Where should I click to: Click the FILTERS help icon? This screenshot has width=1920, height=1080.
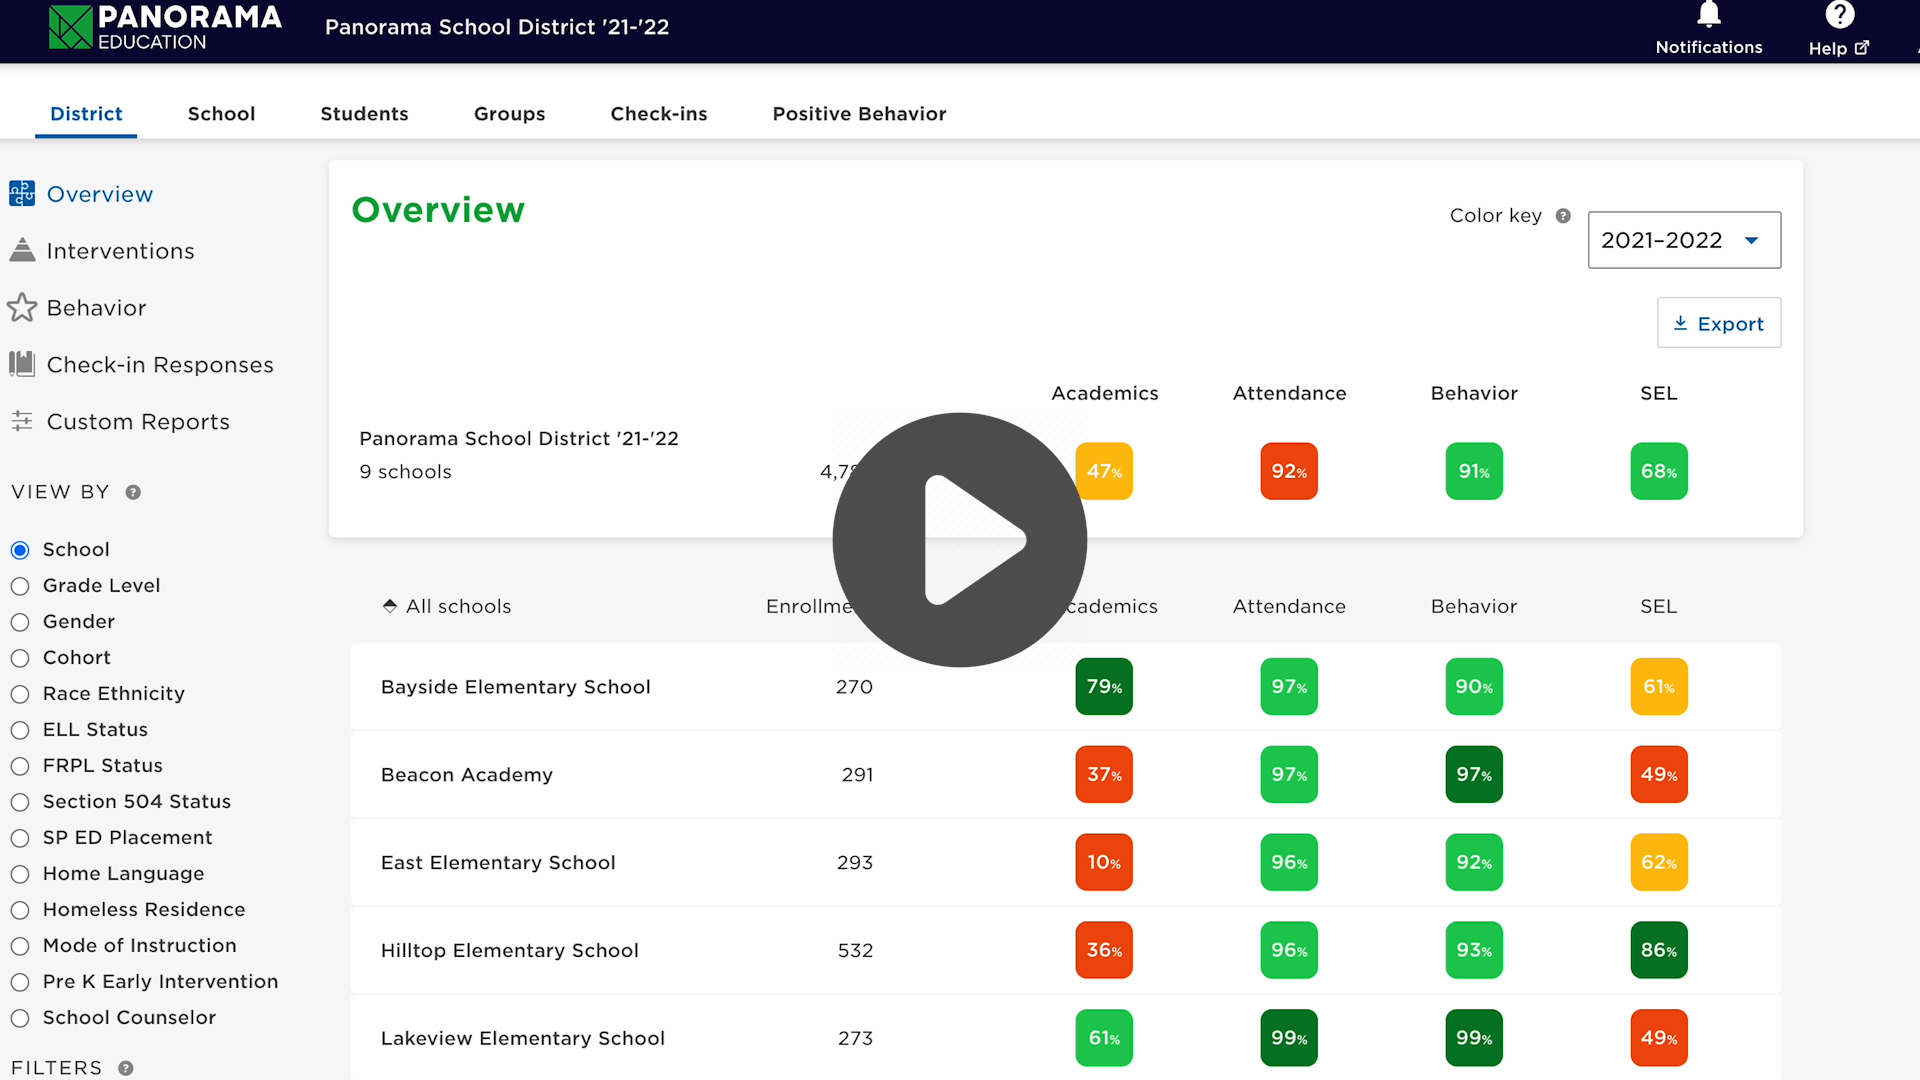126,1068
